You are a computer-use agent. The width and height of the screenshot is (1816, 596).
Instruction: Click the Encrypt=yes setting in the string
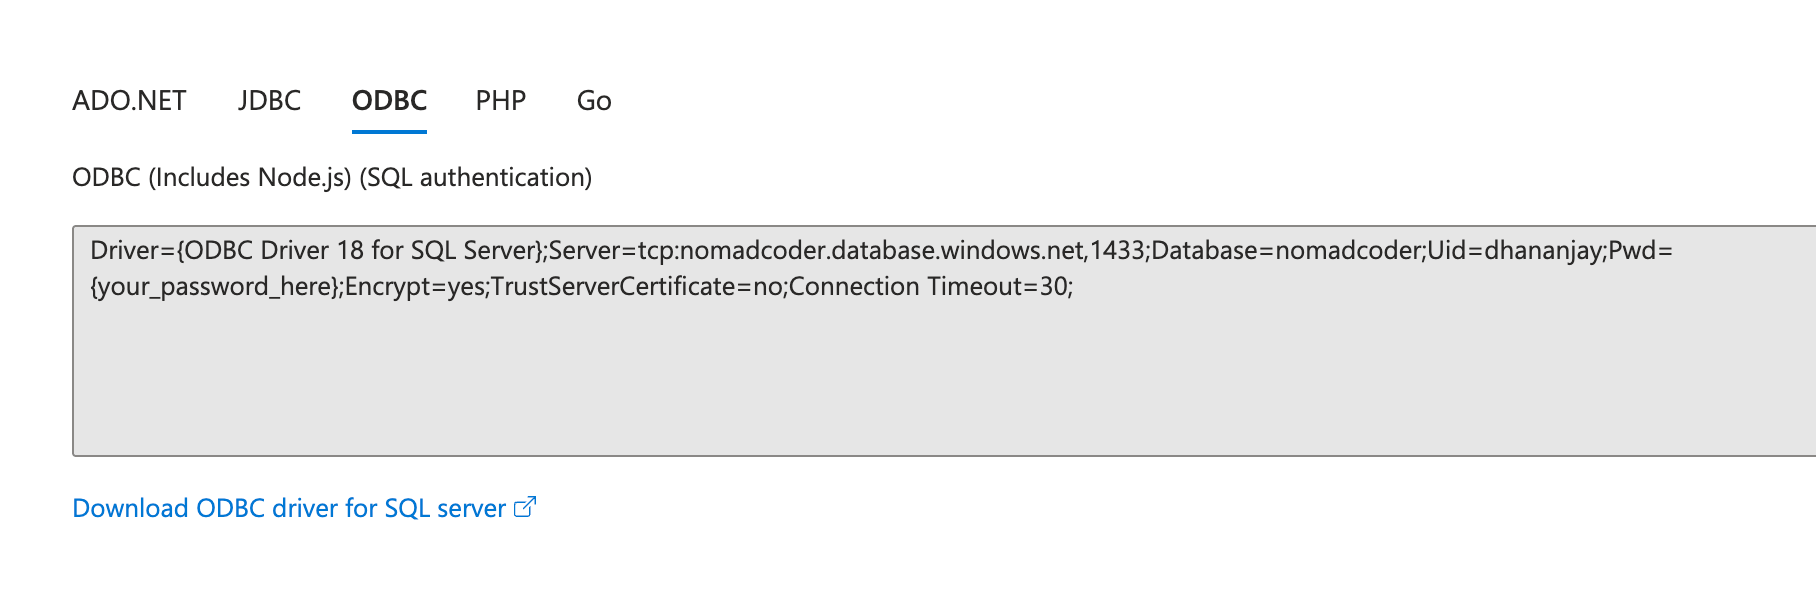(x=415, y=287)
